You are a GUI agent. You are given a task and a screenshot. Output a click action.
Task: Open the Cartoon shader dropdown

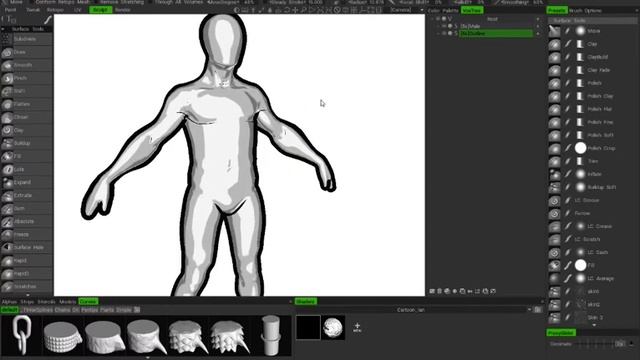[529, 310]
